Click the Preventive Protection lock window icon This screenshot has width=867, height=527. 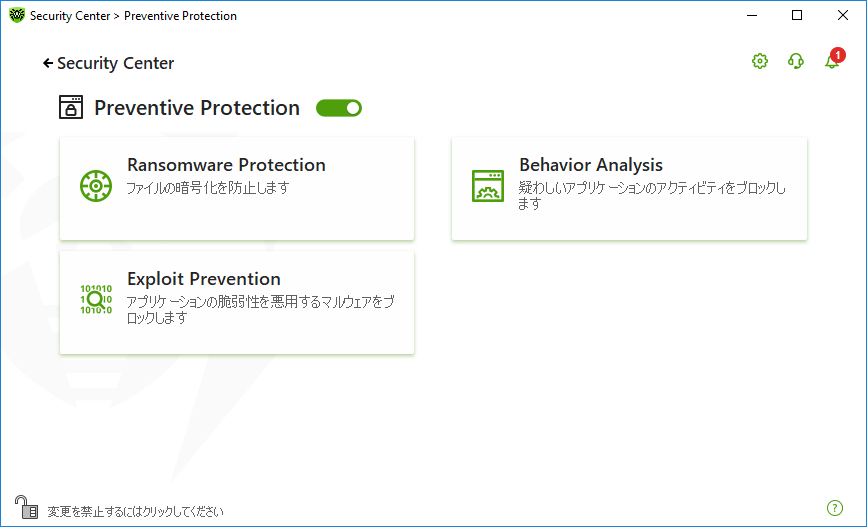(x=71, y=107)
